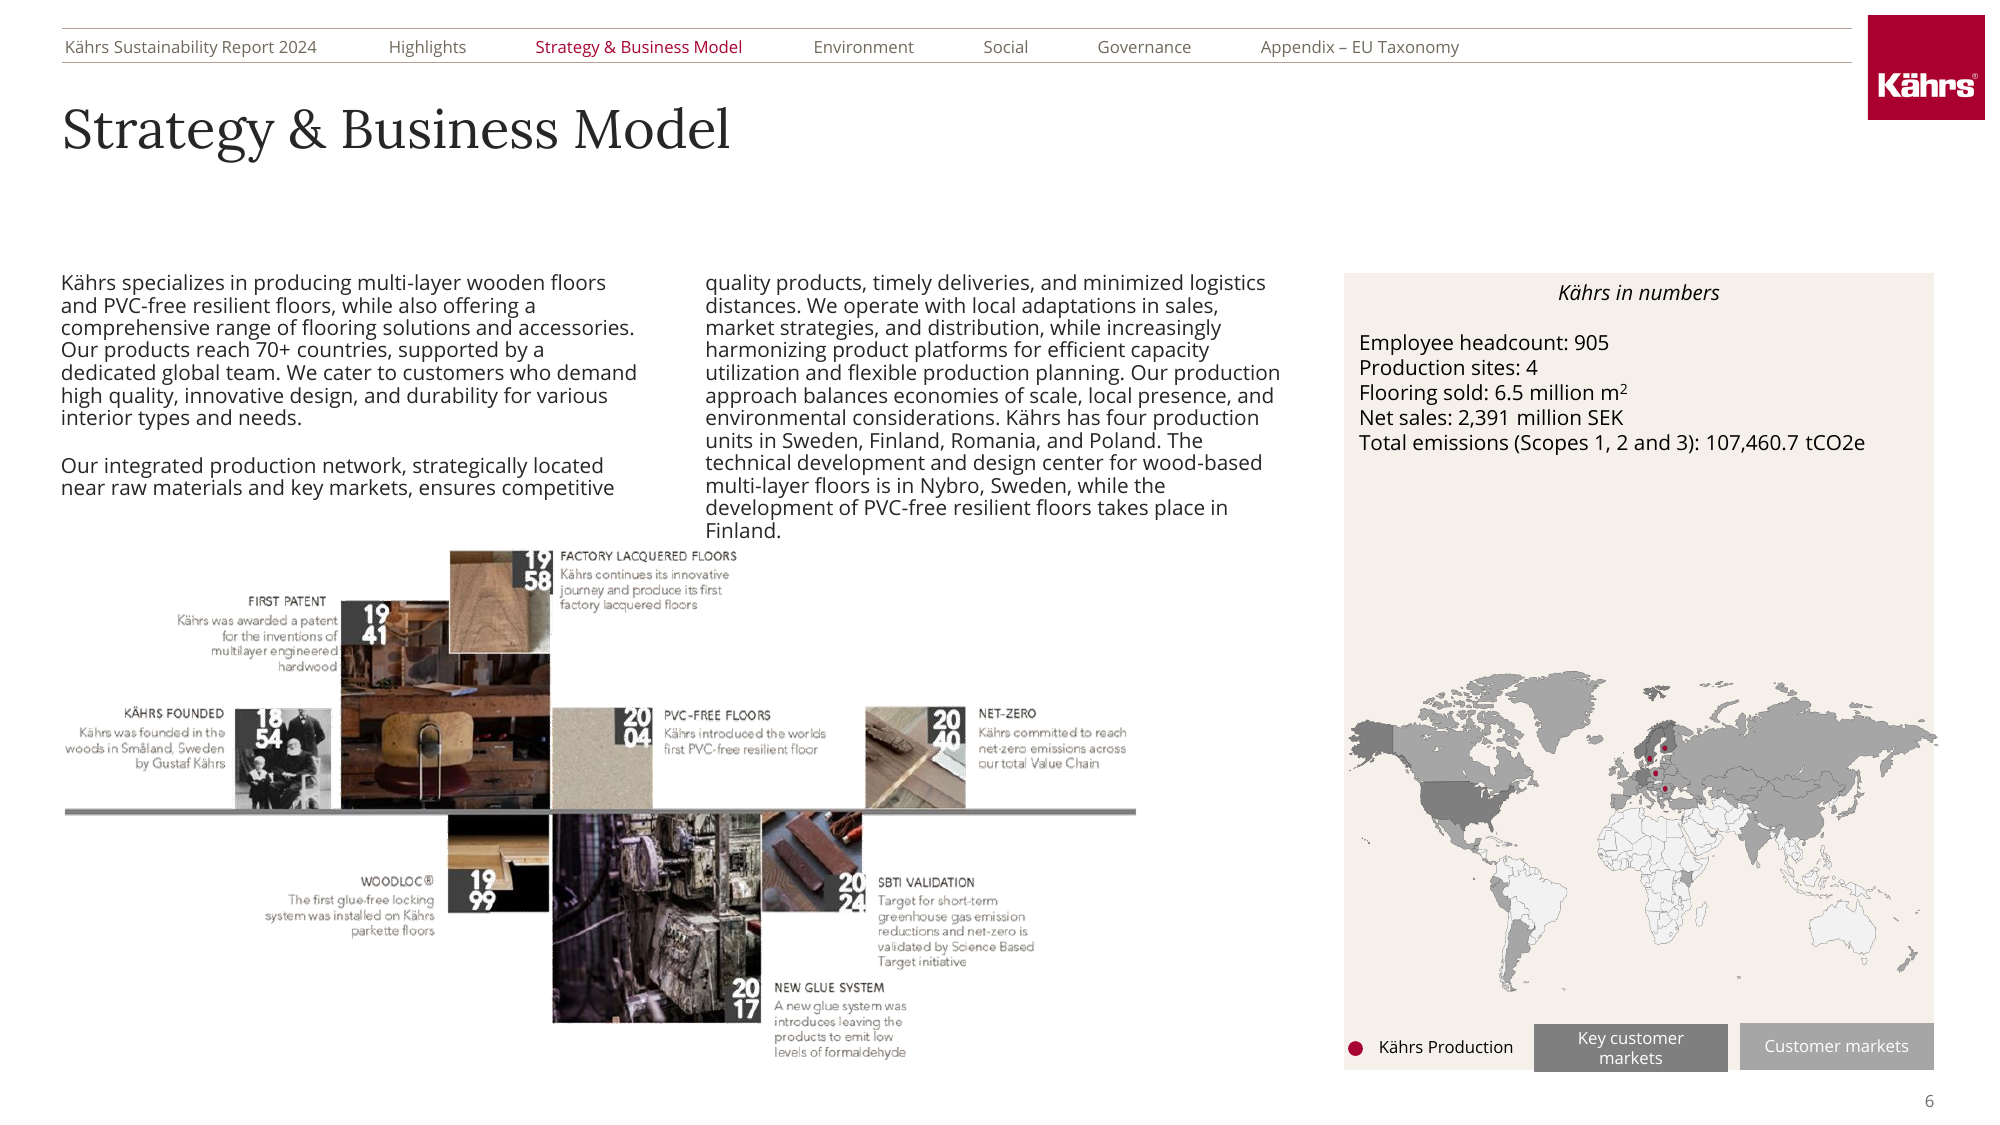Click the page number 6
The width and height of the screenshot is (2000, 1125).
1929,1101
